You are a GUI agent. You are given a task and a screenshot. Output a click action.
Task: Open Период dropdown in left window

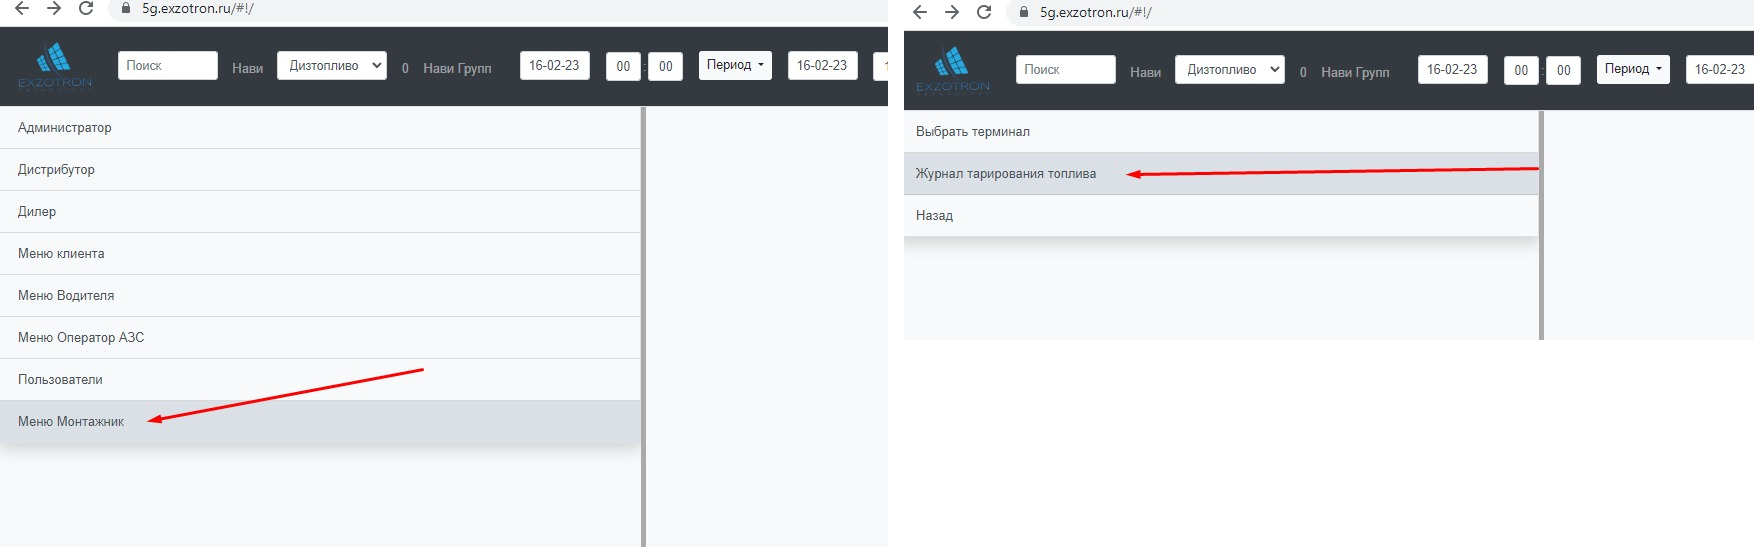click(735, 65)
